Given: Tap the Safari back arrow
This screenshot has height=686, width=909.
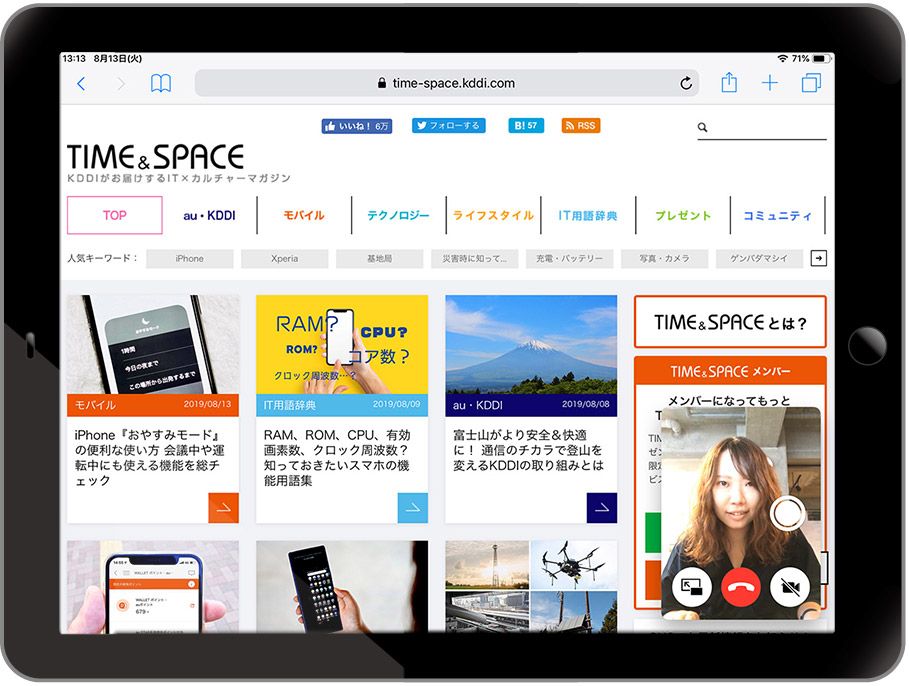Looking at the screenshot, I should (81, 84).
